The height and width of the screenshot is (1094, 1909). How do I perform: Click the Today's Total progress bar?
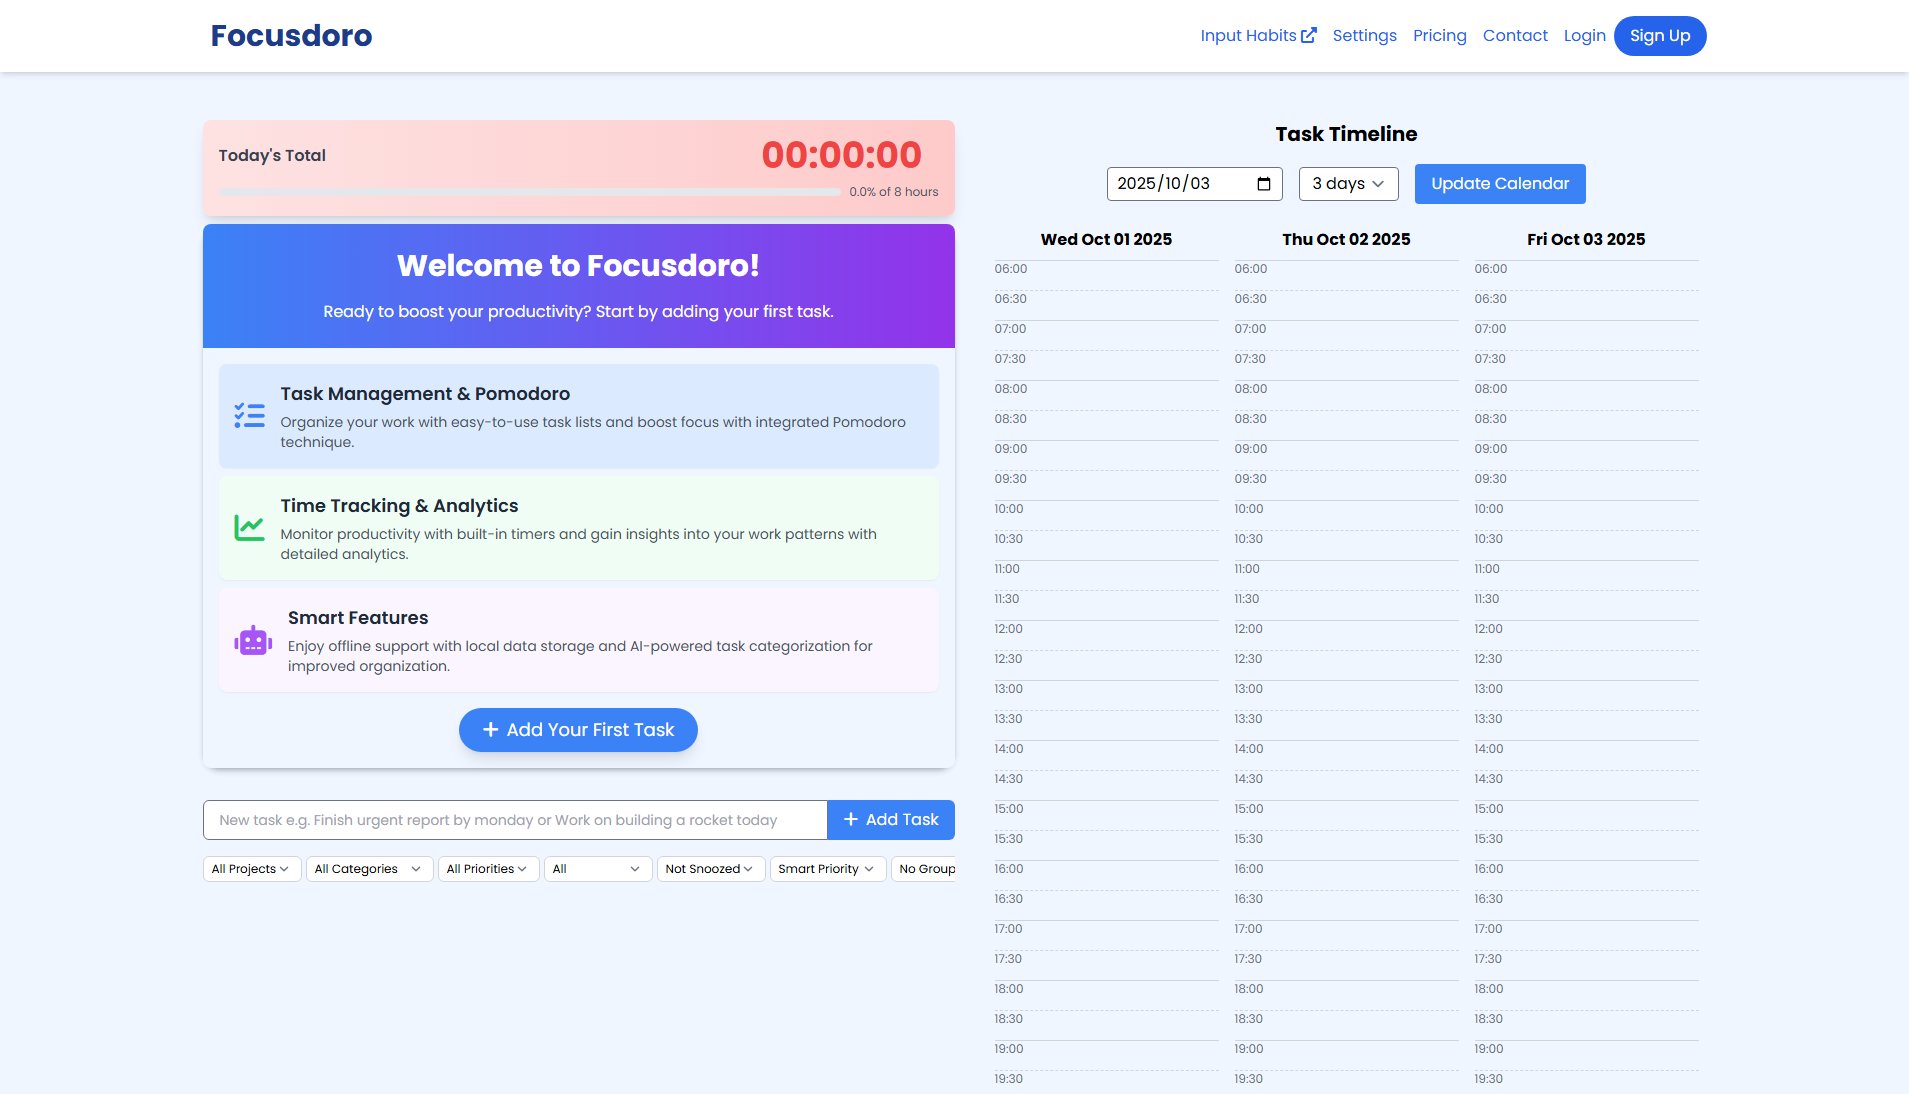[x=529, y=192]
